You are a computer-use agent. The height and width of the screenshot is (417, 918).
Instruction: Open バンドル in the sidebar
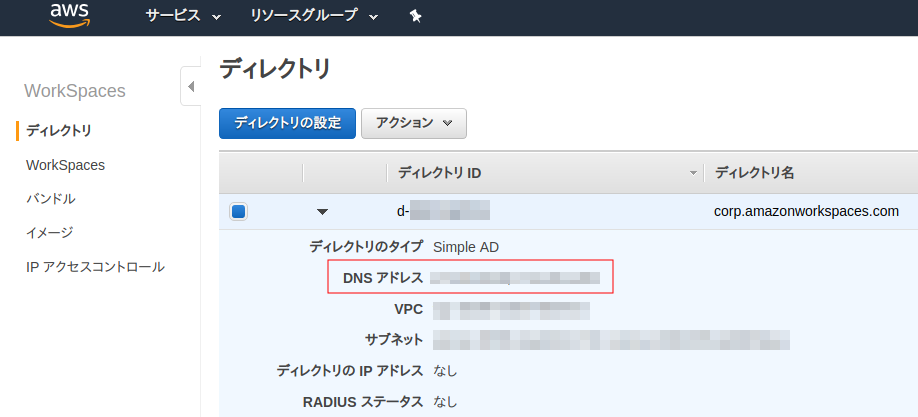[51, 199]
